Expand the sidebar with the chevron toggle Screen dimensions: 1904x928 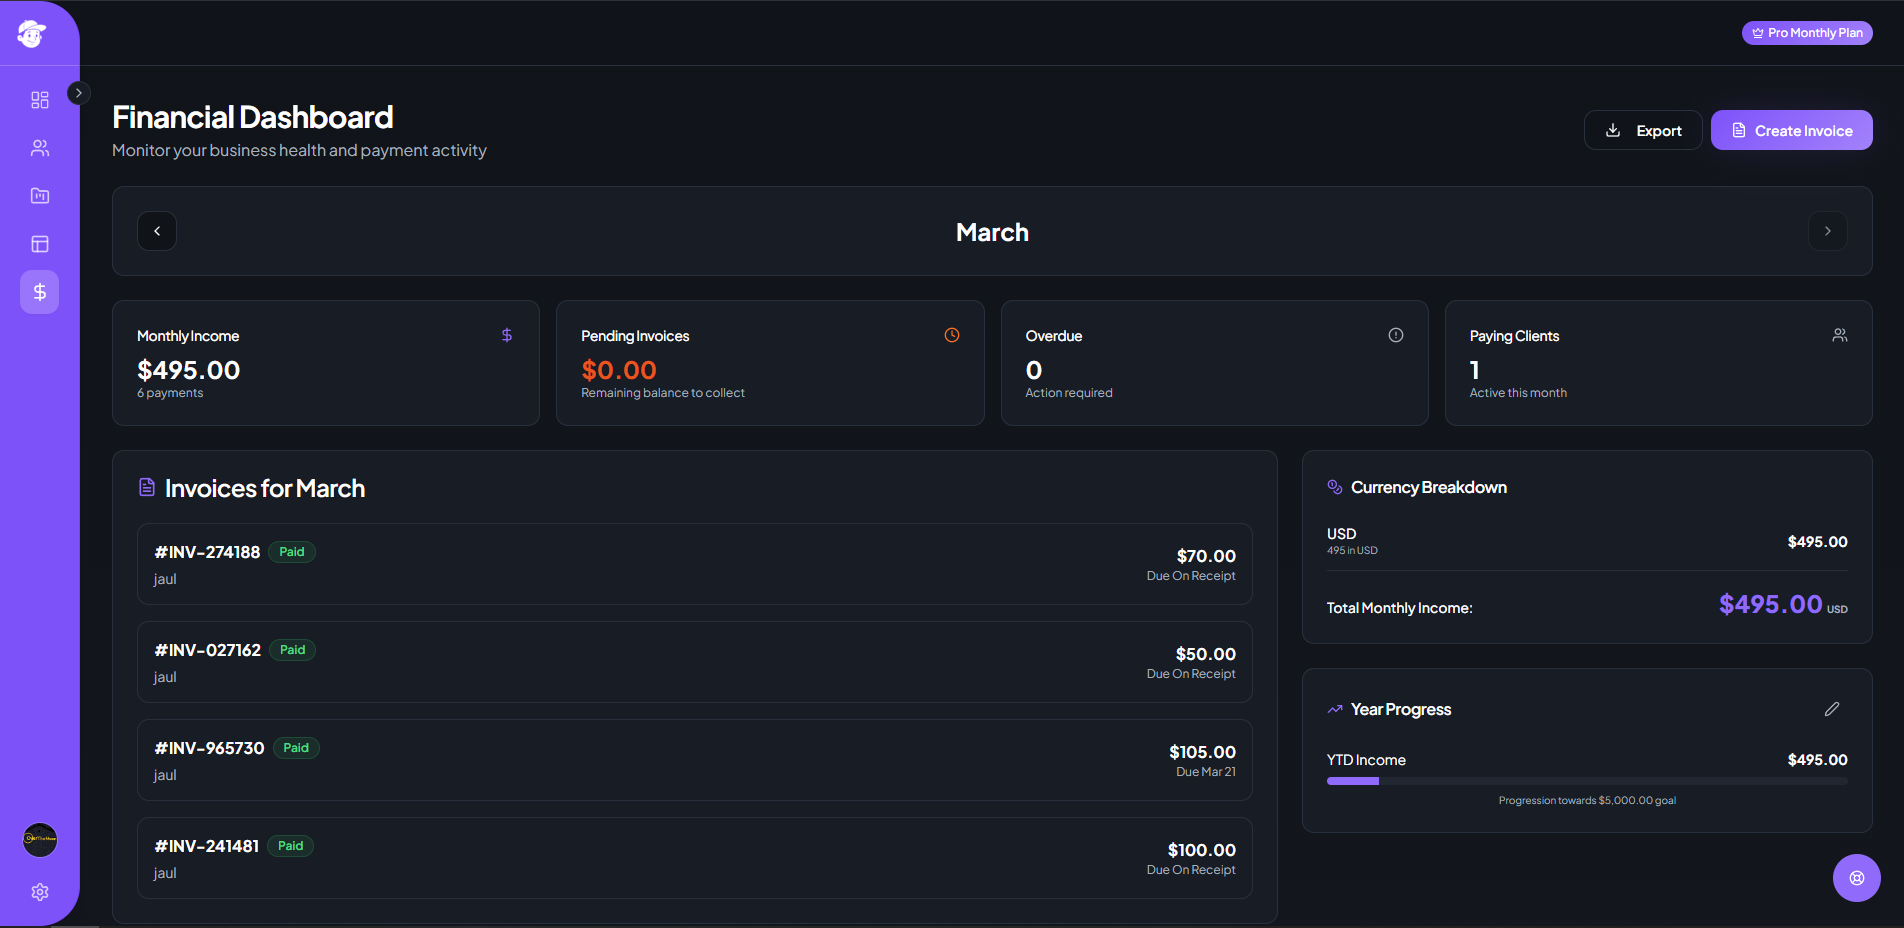[x=79, y=93]
